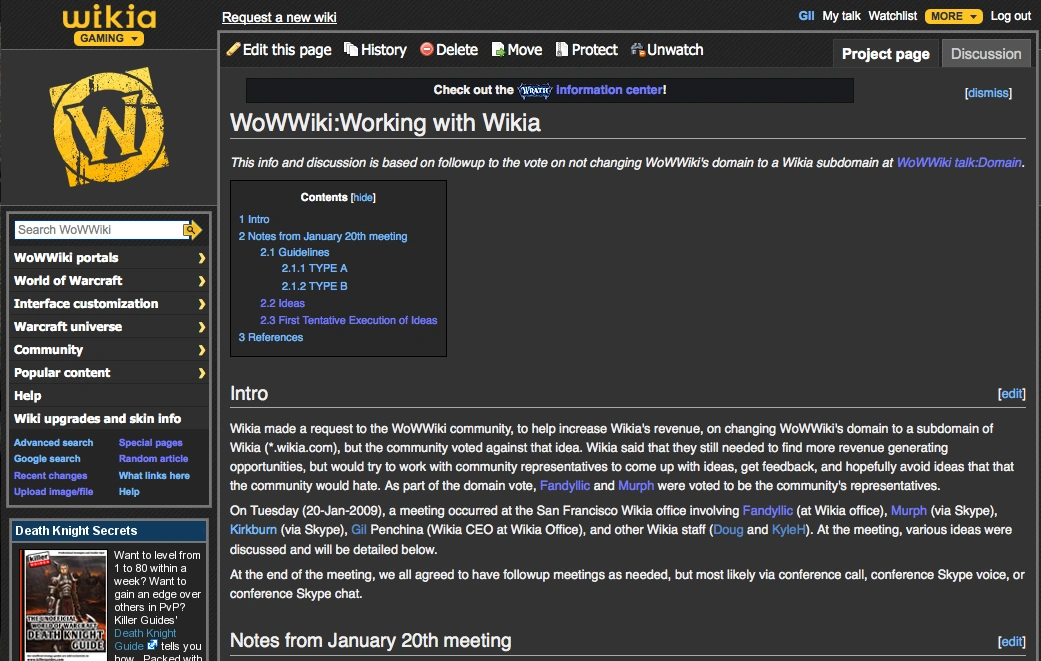The image size is (1041, 661).
Task: Click the Wikia logo at top left
Action: pos(110,17)
